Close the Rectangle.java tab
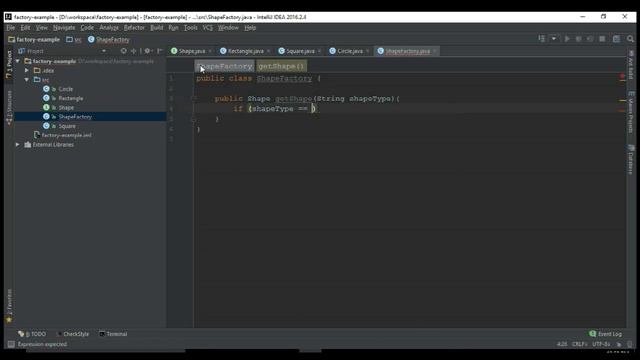 (x=269, y=51)
